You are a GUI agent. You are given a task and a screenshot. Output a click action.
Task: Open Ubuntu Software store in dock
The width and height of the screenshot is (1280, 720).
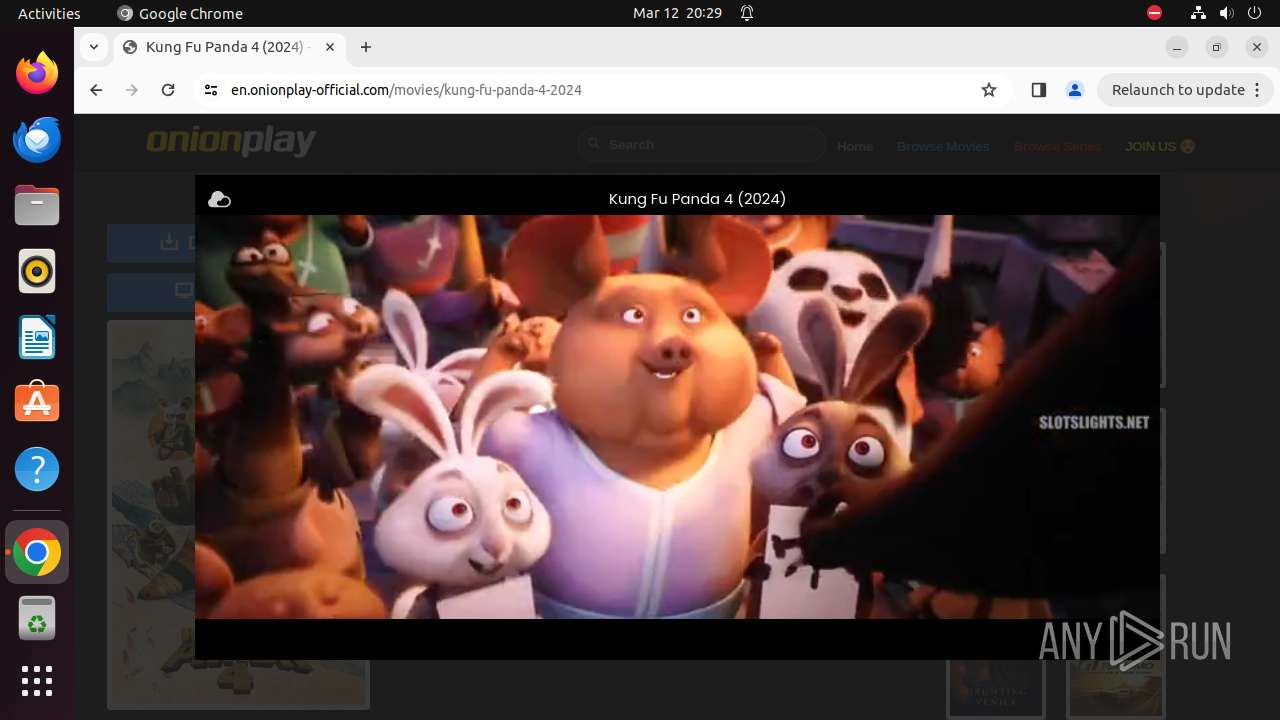37,403
